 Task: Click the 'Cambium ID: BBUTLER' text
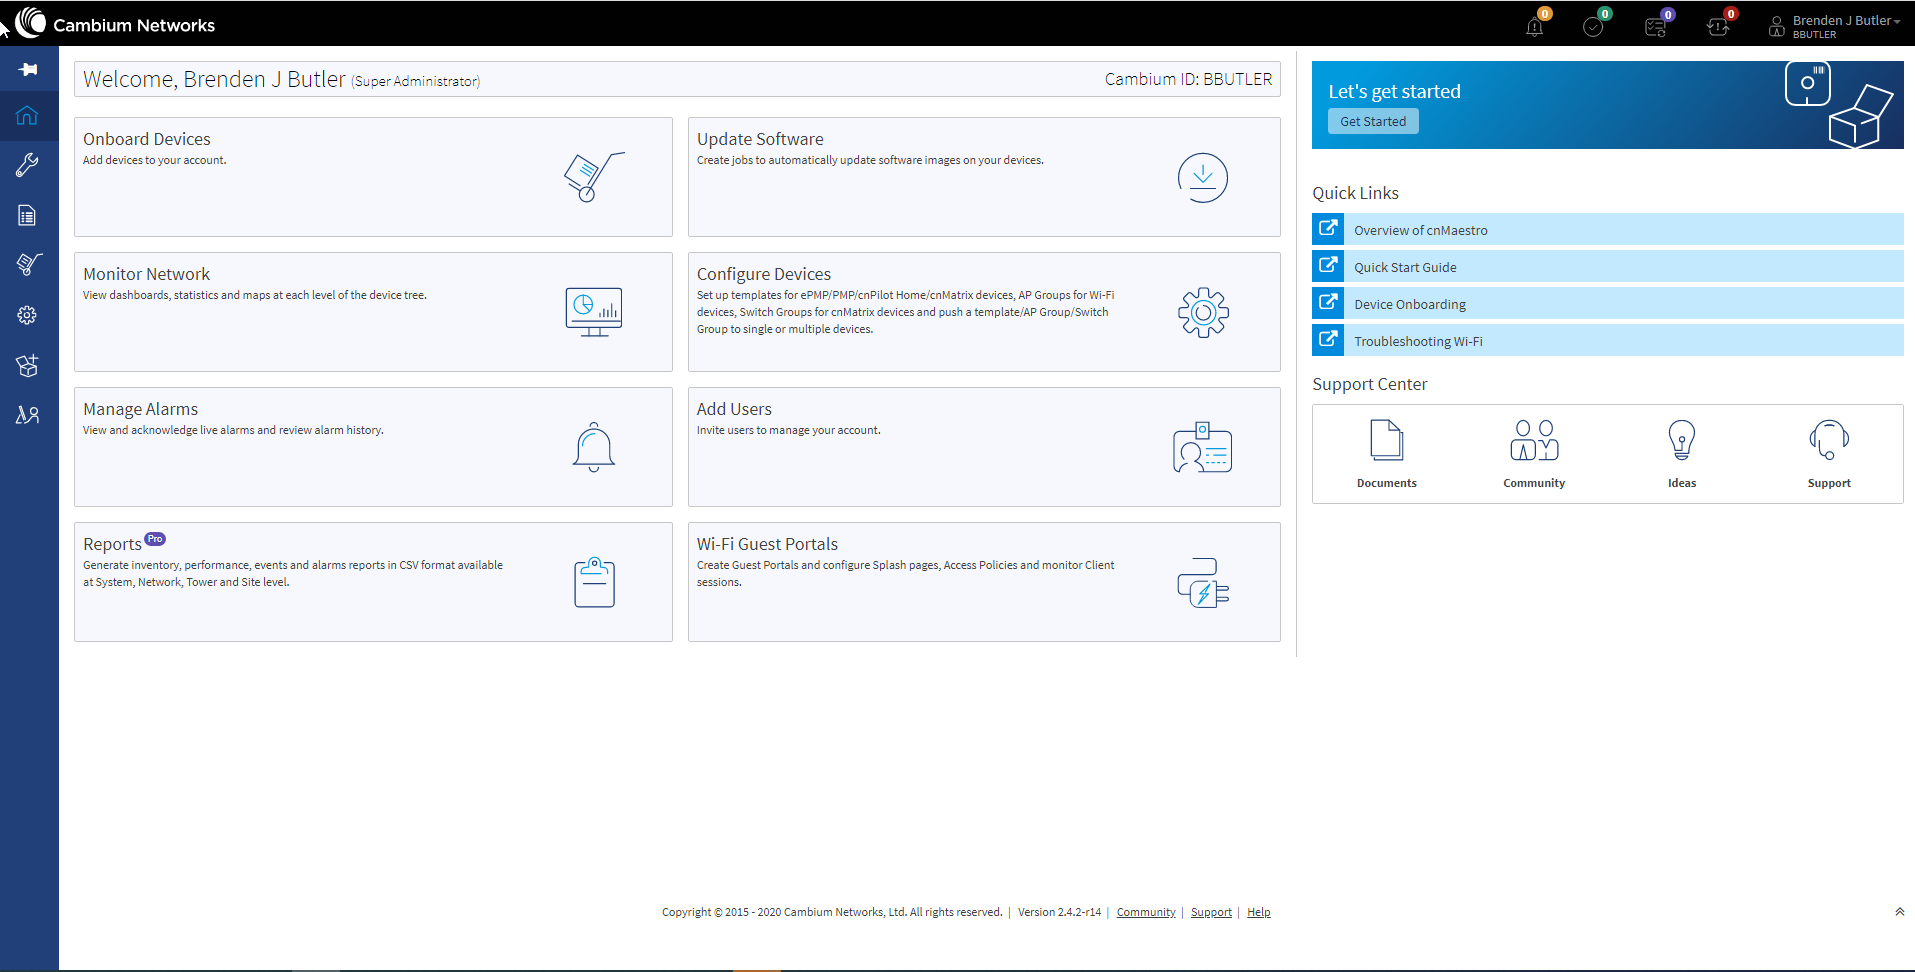coord(1188,79)
